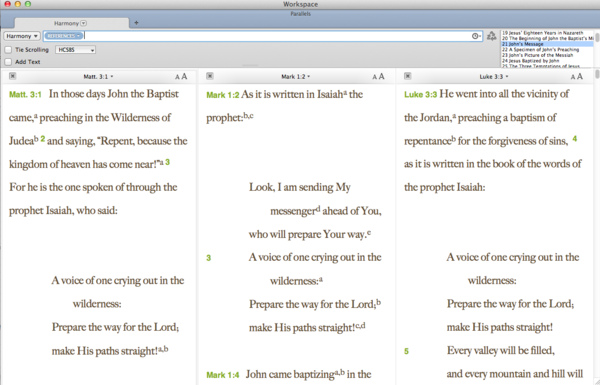Image resolution: width=600 pixels, height=385 pixels.
Task: Enable the Tie Scrolling checkbox
Action: (x=8, y=50)
